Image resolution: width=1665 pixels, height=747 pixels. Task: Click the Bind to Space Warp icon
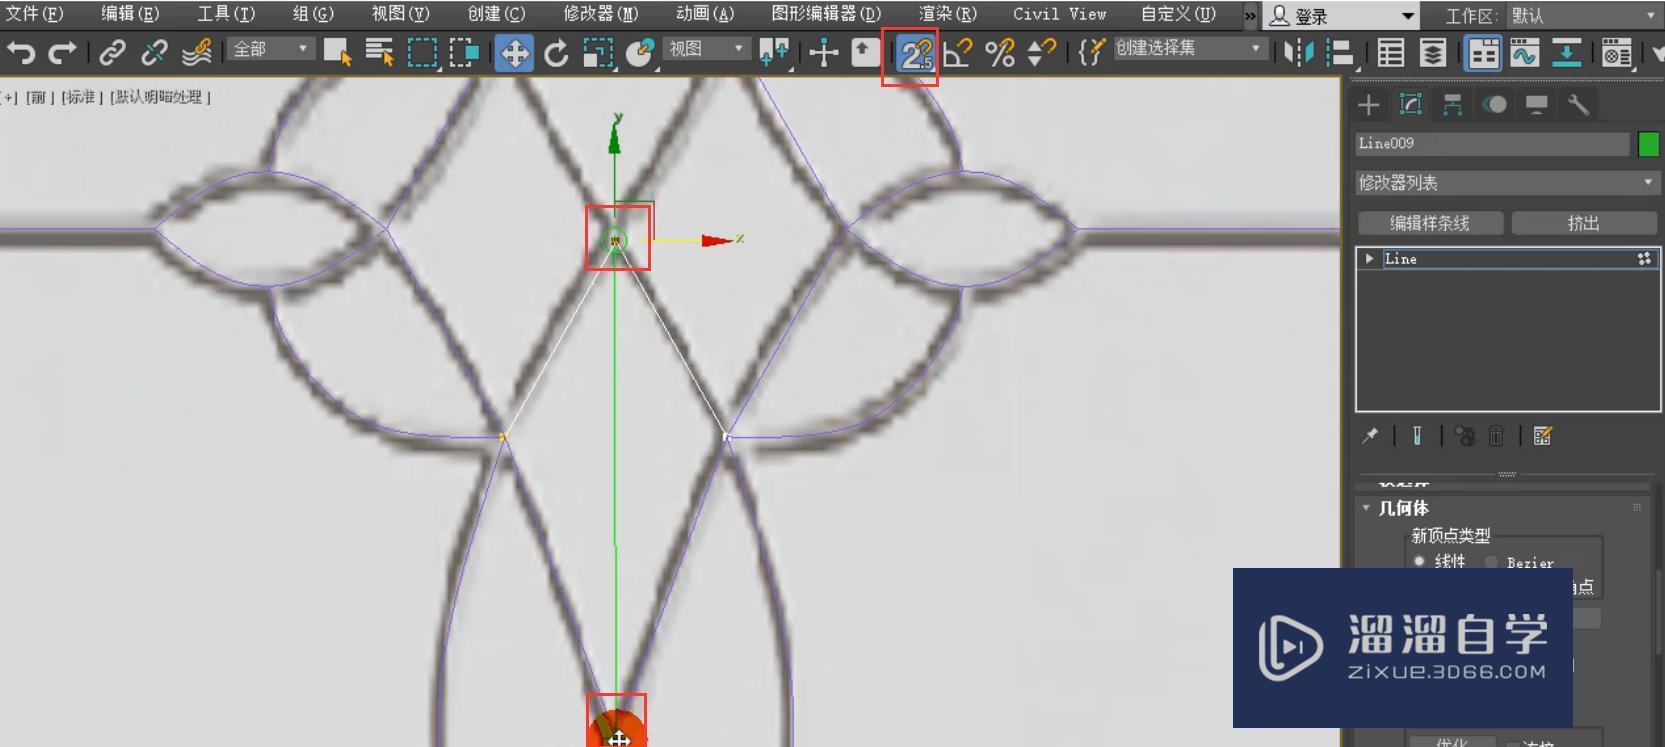coord(197,52)
